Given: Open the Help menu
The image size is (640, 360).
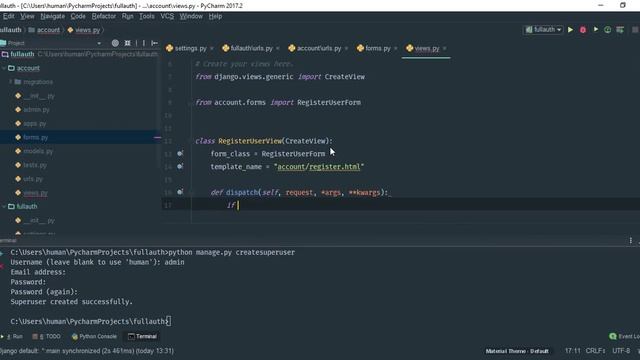Looking at the screenshot, I should coord(215,16).
